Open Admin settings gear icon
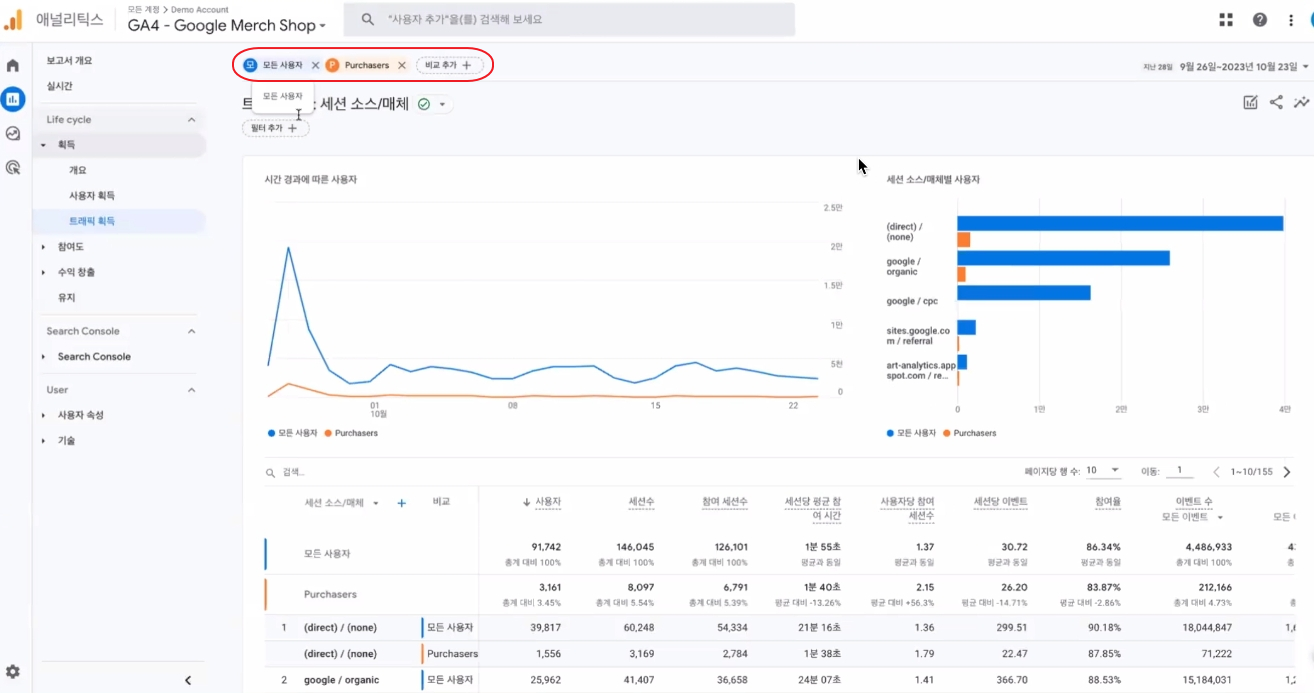The height and width of the screenshot is (693, 1314). coord(13,672)
